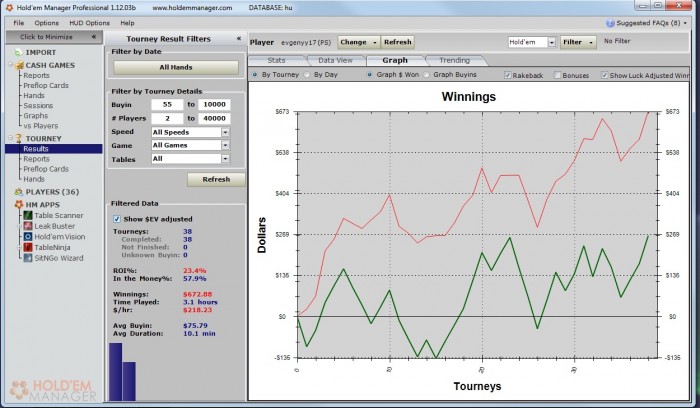Viewport: 700px width, 408px height.
Task: Open Graphs under CASH GAMES
Action: (x=35, y=116)
